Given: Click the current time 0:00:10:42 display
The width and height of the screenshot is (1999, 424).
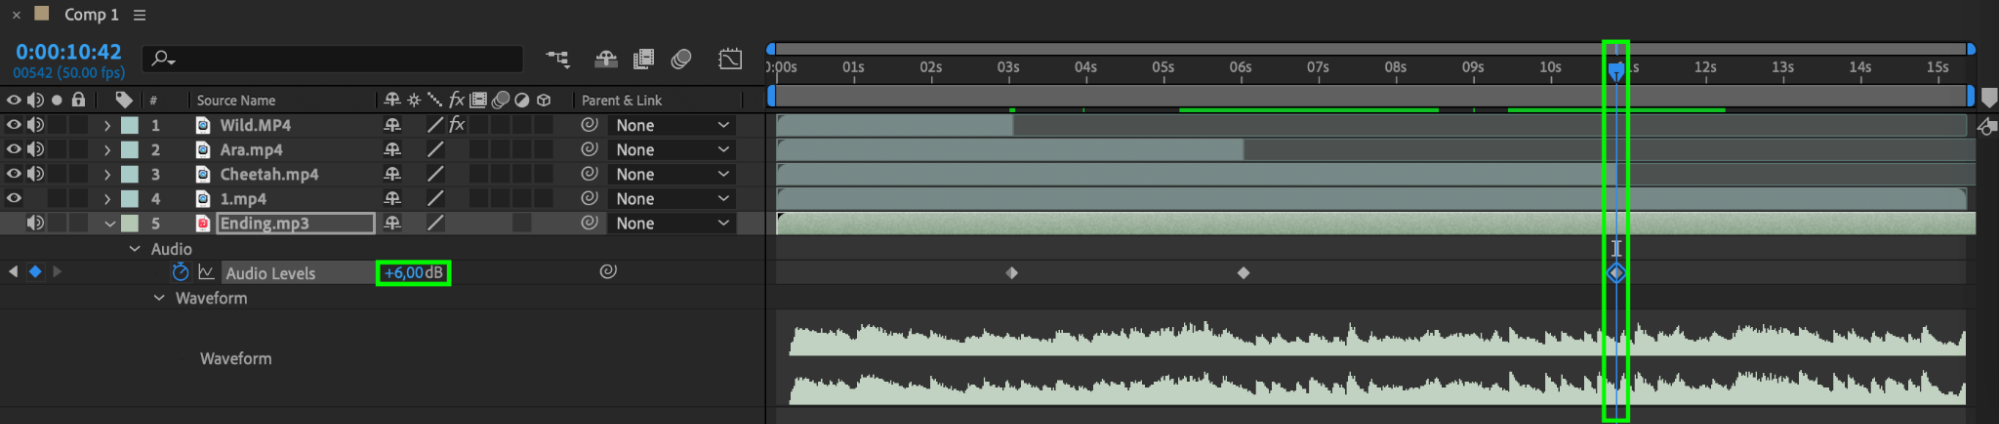Looking at the screenshot, I should pos(68,52).
